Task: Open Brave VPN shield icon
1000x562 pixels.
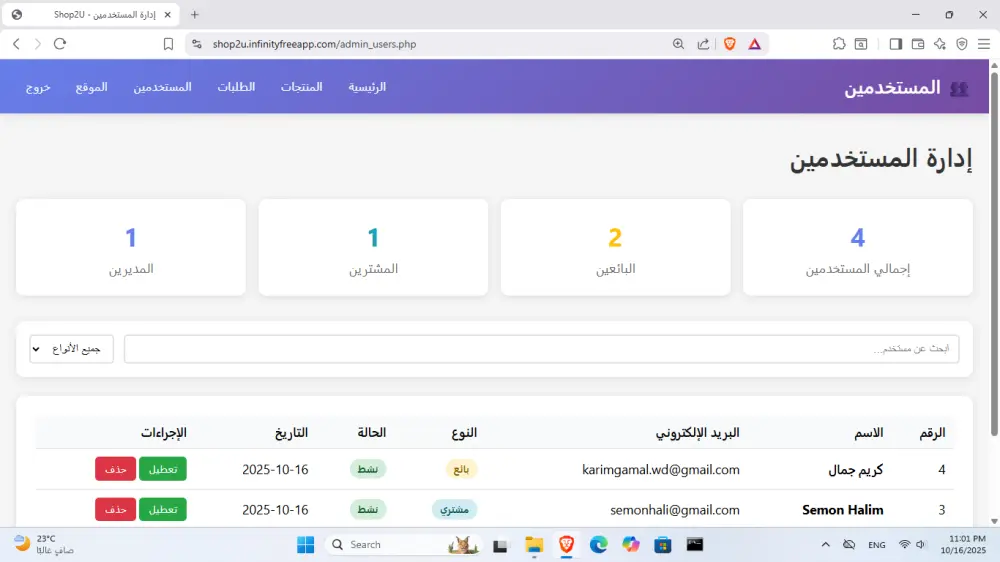Action: (x=962, y=44)
